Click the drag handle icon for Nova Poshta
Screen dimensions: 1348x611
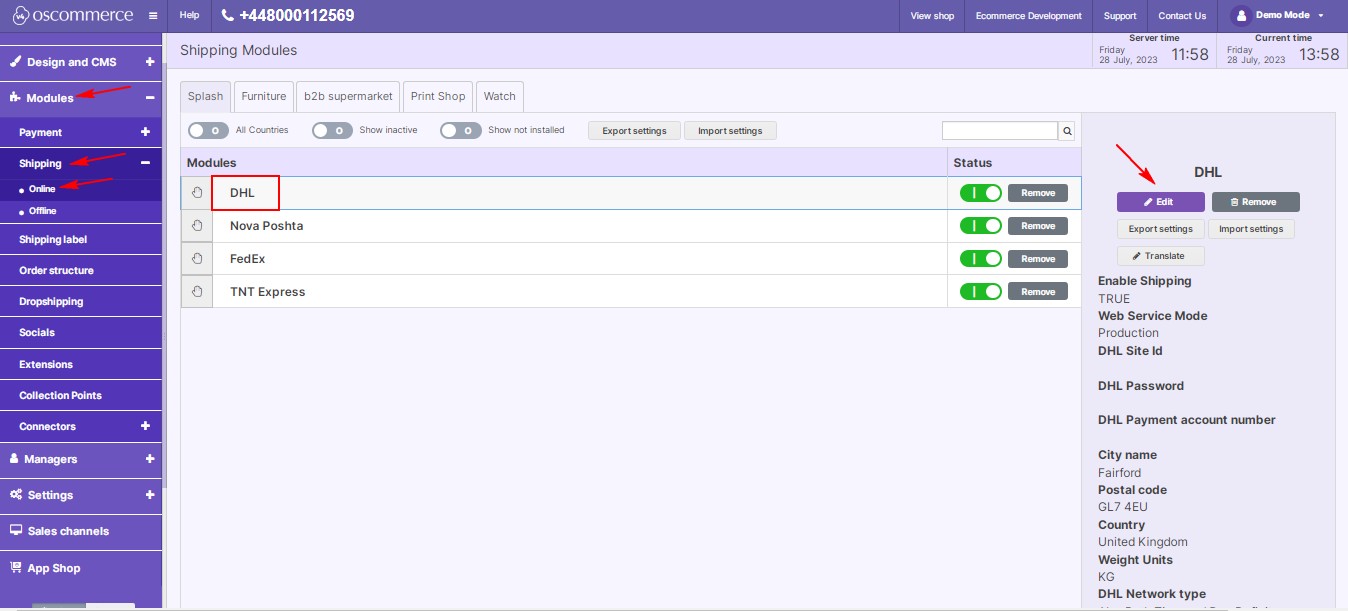point(197,226)
